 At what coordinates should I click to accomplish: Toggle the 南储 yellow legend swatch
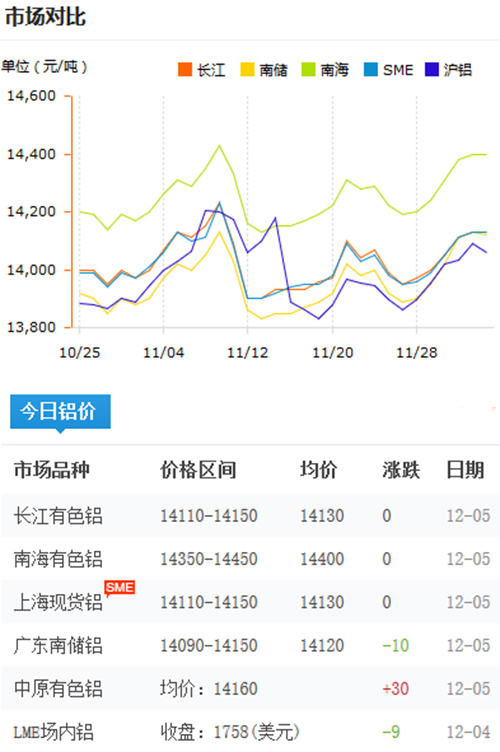click(247, 70)
